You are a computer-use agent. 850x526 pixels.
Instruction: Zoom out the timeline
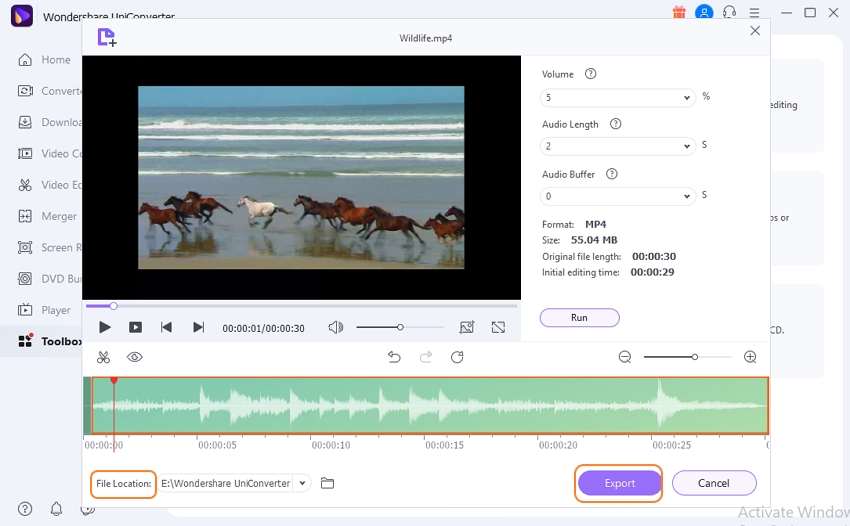pos(625,357)
